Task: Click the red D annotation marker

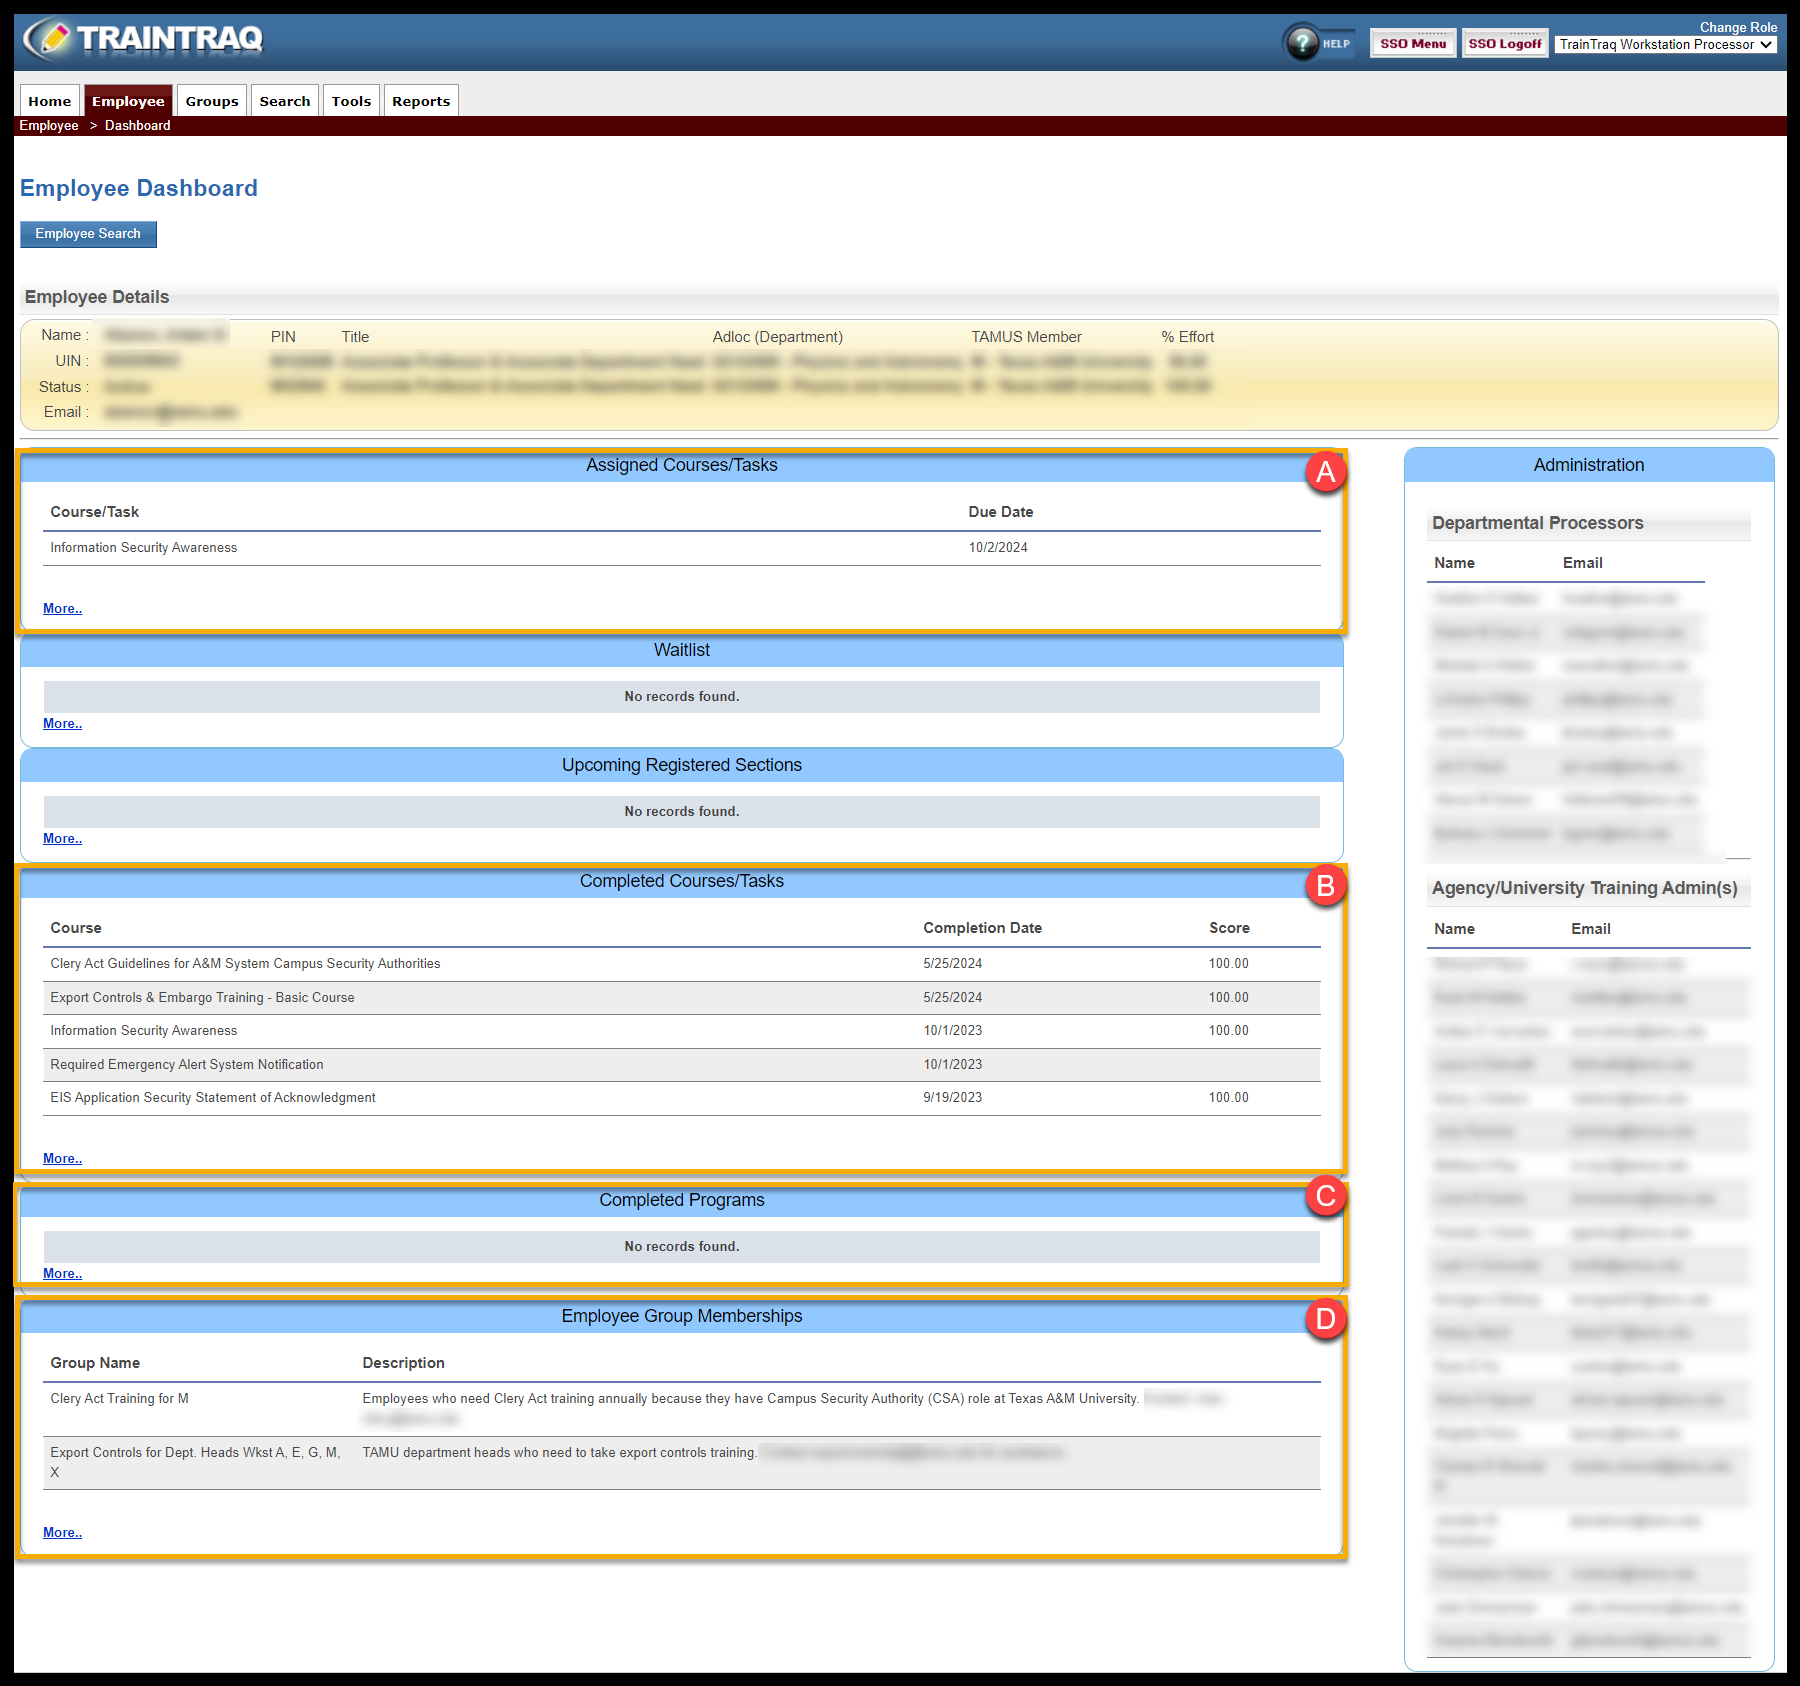Action: pos(1325,1319)
